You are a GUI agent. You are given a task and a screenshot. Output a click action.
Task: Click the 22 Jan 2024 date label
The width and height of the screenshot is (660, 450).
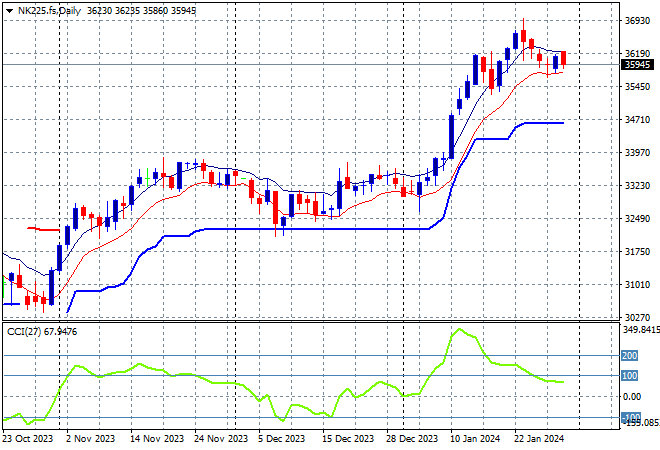[539, 439]
